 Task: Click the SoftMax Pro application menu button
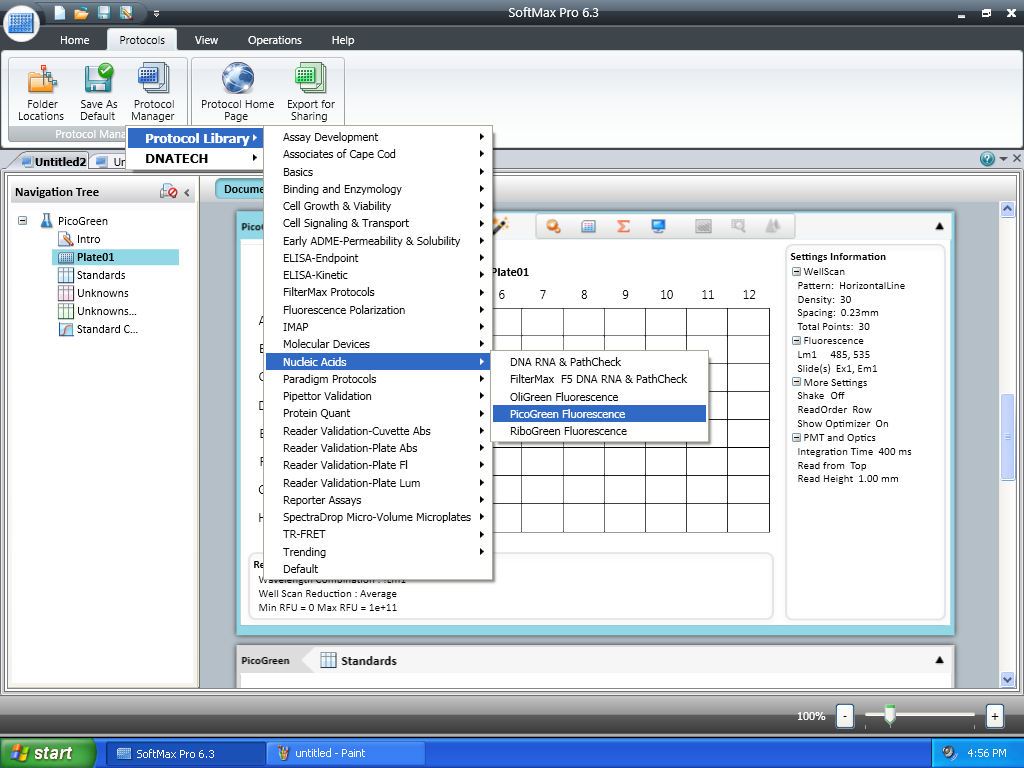(x=22, y=22)
